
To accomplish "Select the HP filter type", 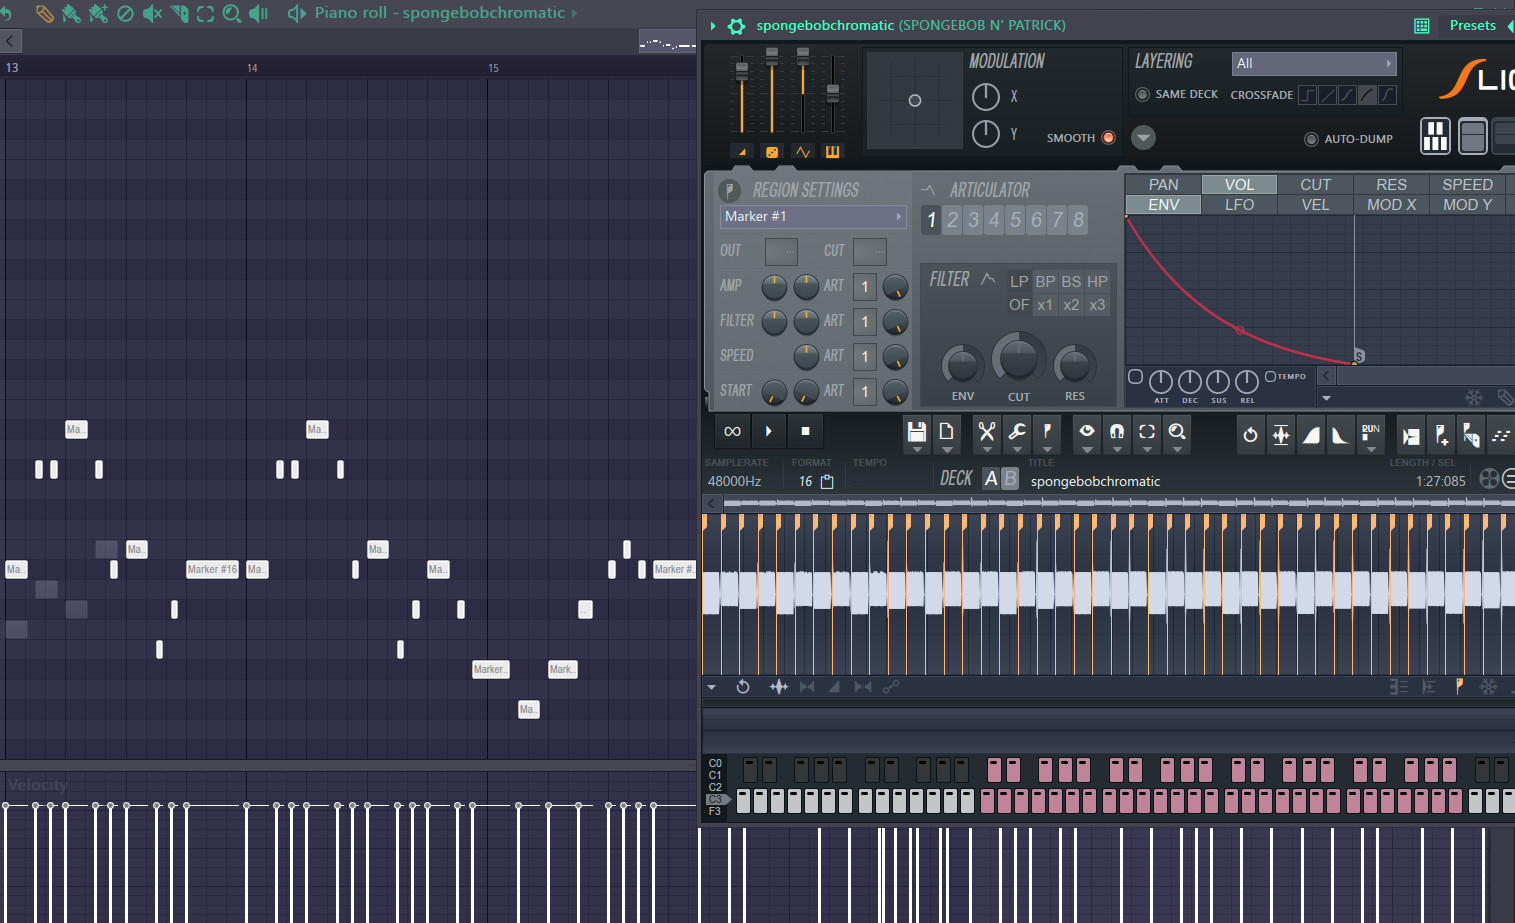I will pyautogui.click(x=1097, y=282).
